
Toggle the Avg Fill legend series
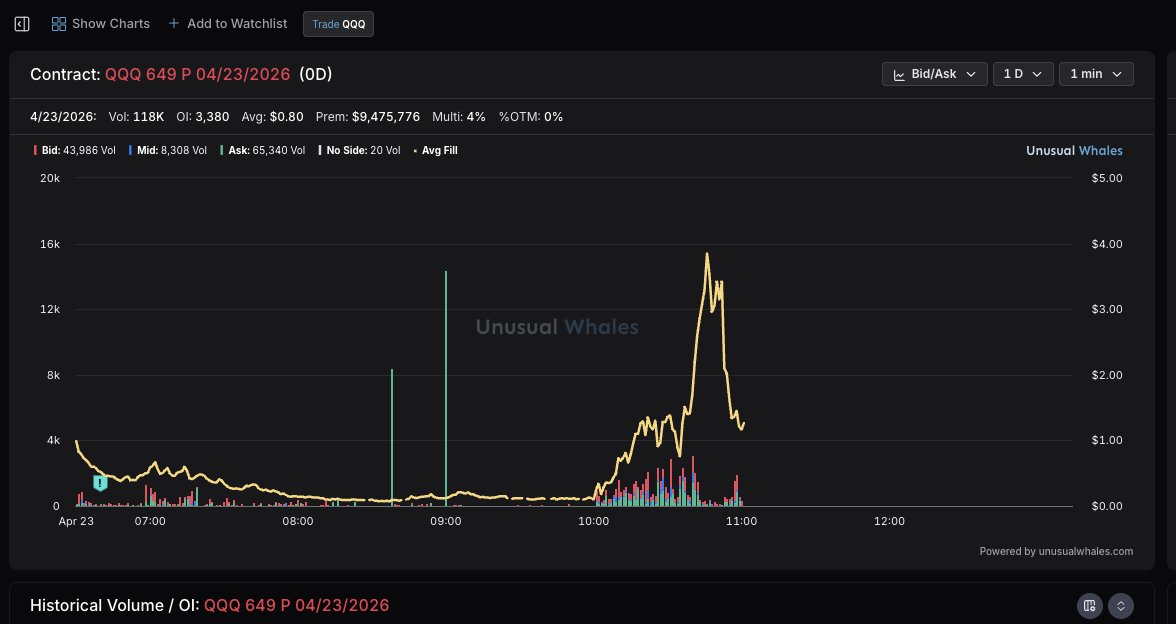[x=435, y=150]
